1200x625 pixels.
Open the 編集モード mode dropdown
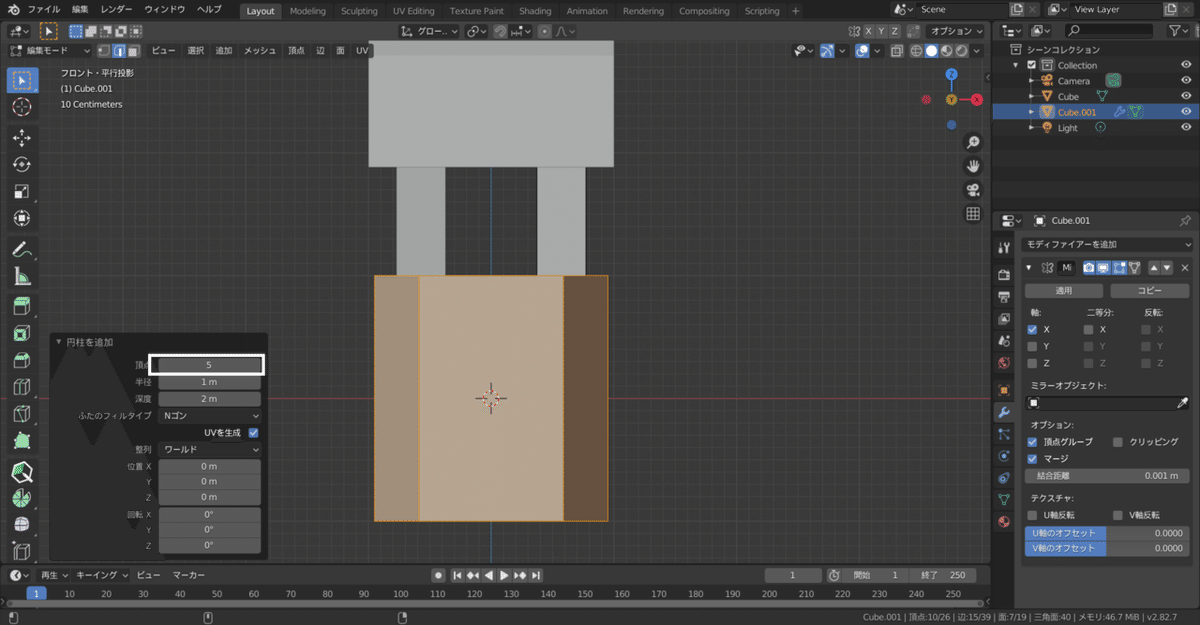point(50,50)
